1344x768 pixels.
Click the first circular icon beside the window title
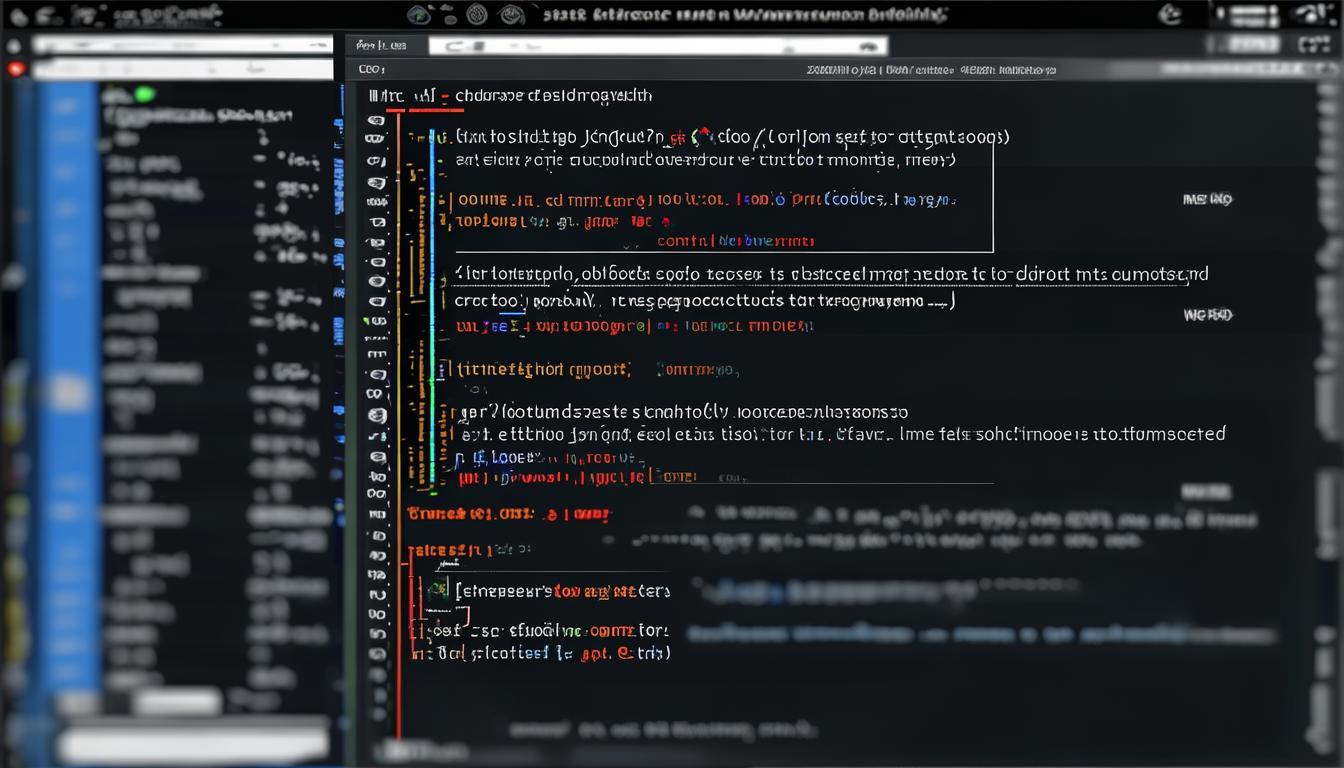[x=418, y=14]
